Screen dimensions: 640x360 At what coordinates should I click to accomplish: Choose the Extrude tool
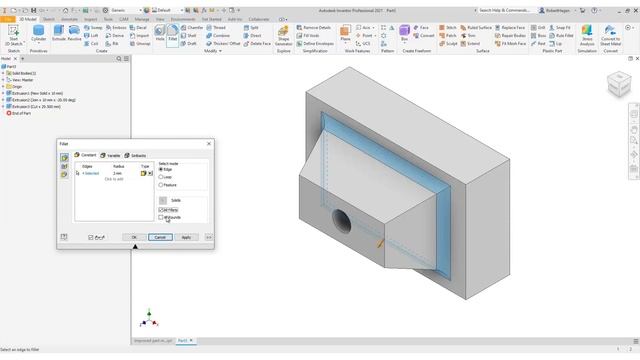[59, 33]
